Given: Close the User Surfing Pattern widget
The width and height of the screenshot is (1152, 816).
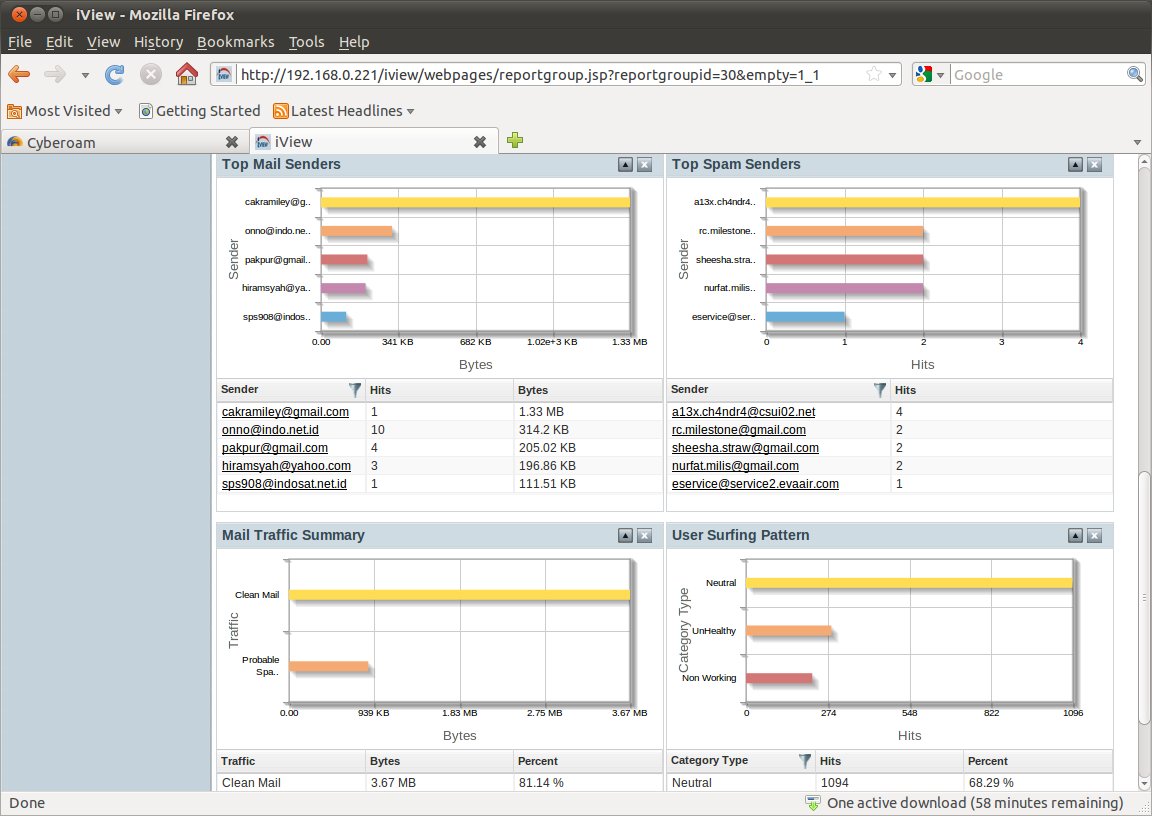Looking at the screenshot, I should click(x=1094, y=536).
